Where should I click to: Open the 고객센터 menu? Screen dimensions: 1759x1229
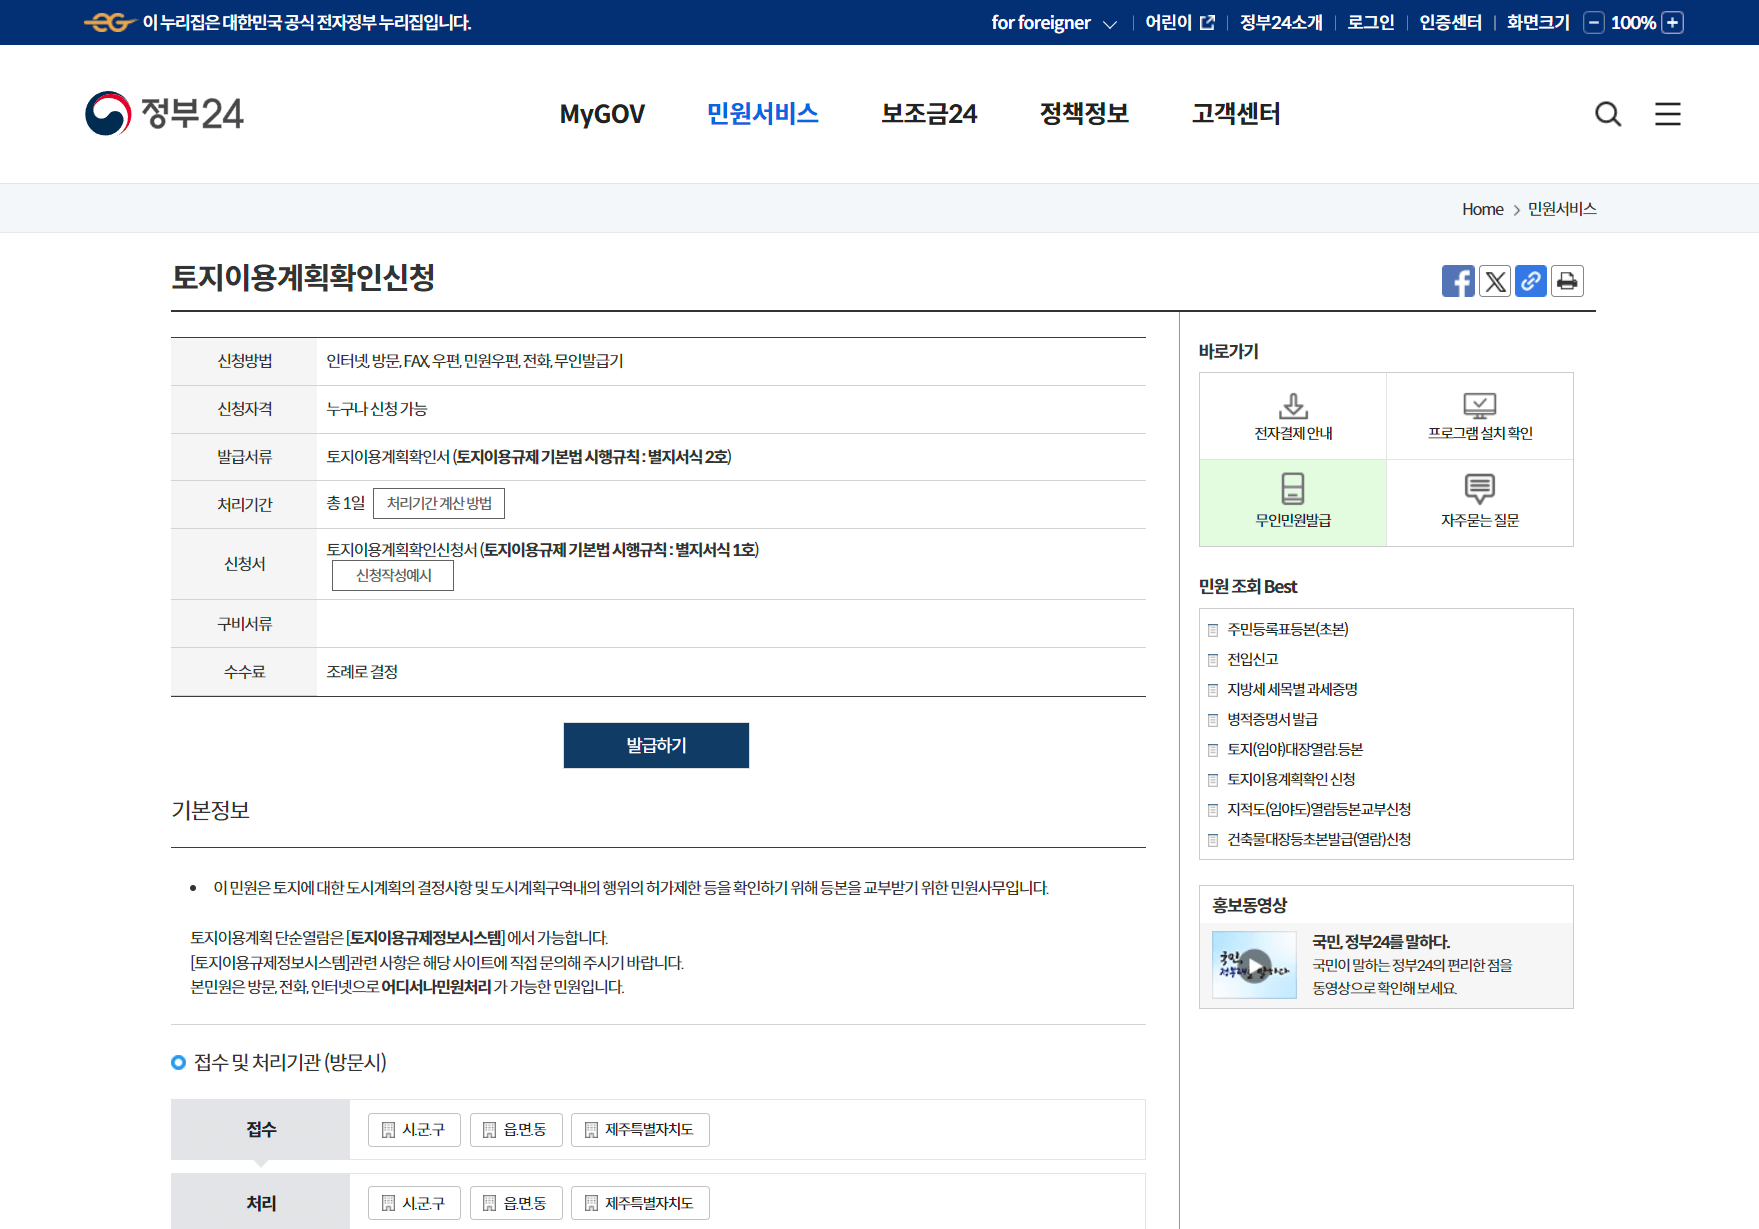1235,114
